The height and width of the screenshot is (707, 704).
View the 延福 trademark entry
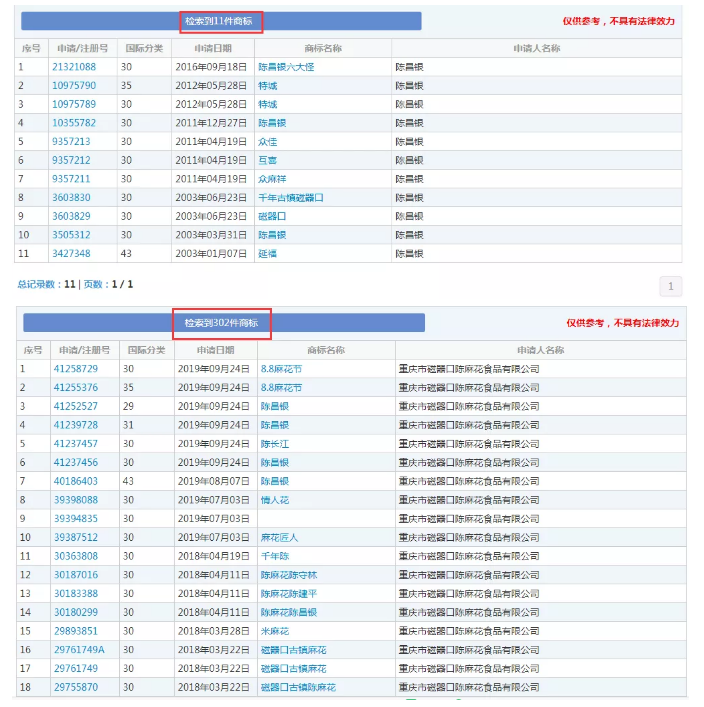pyautogui.click(x=267, y=254)
